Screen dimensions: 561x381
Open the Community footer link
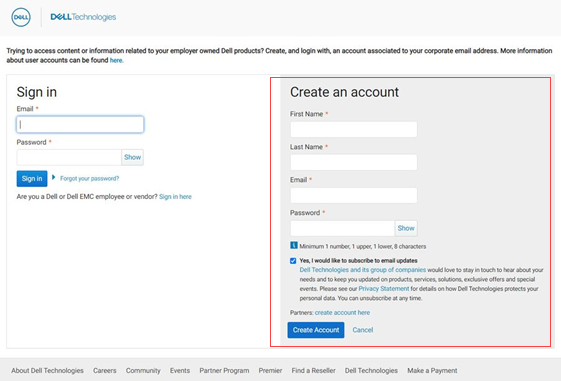click(143, 371)
